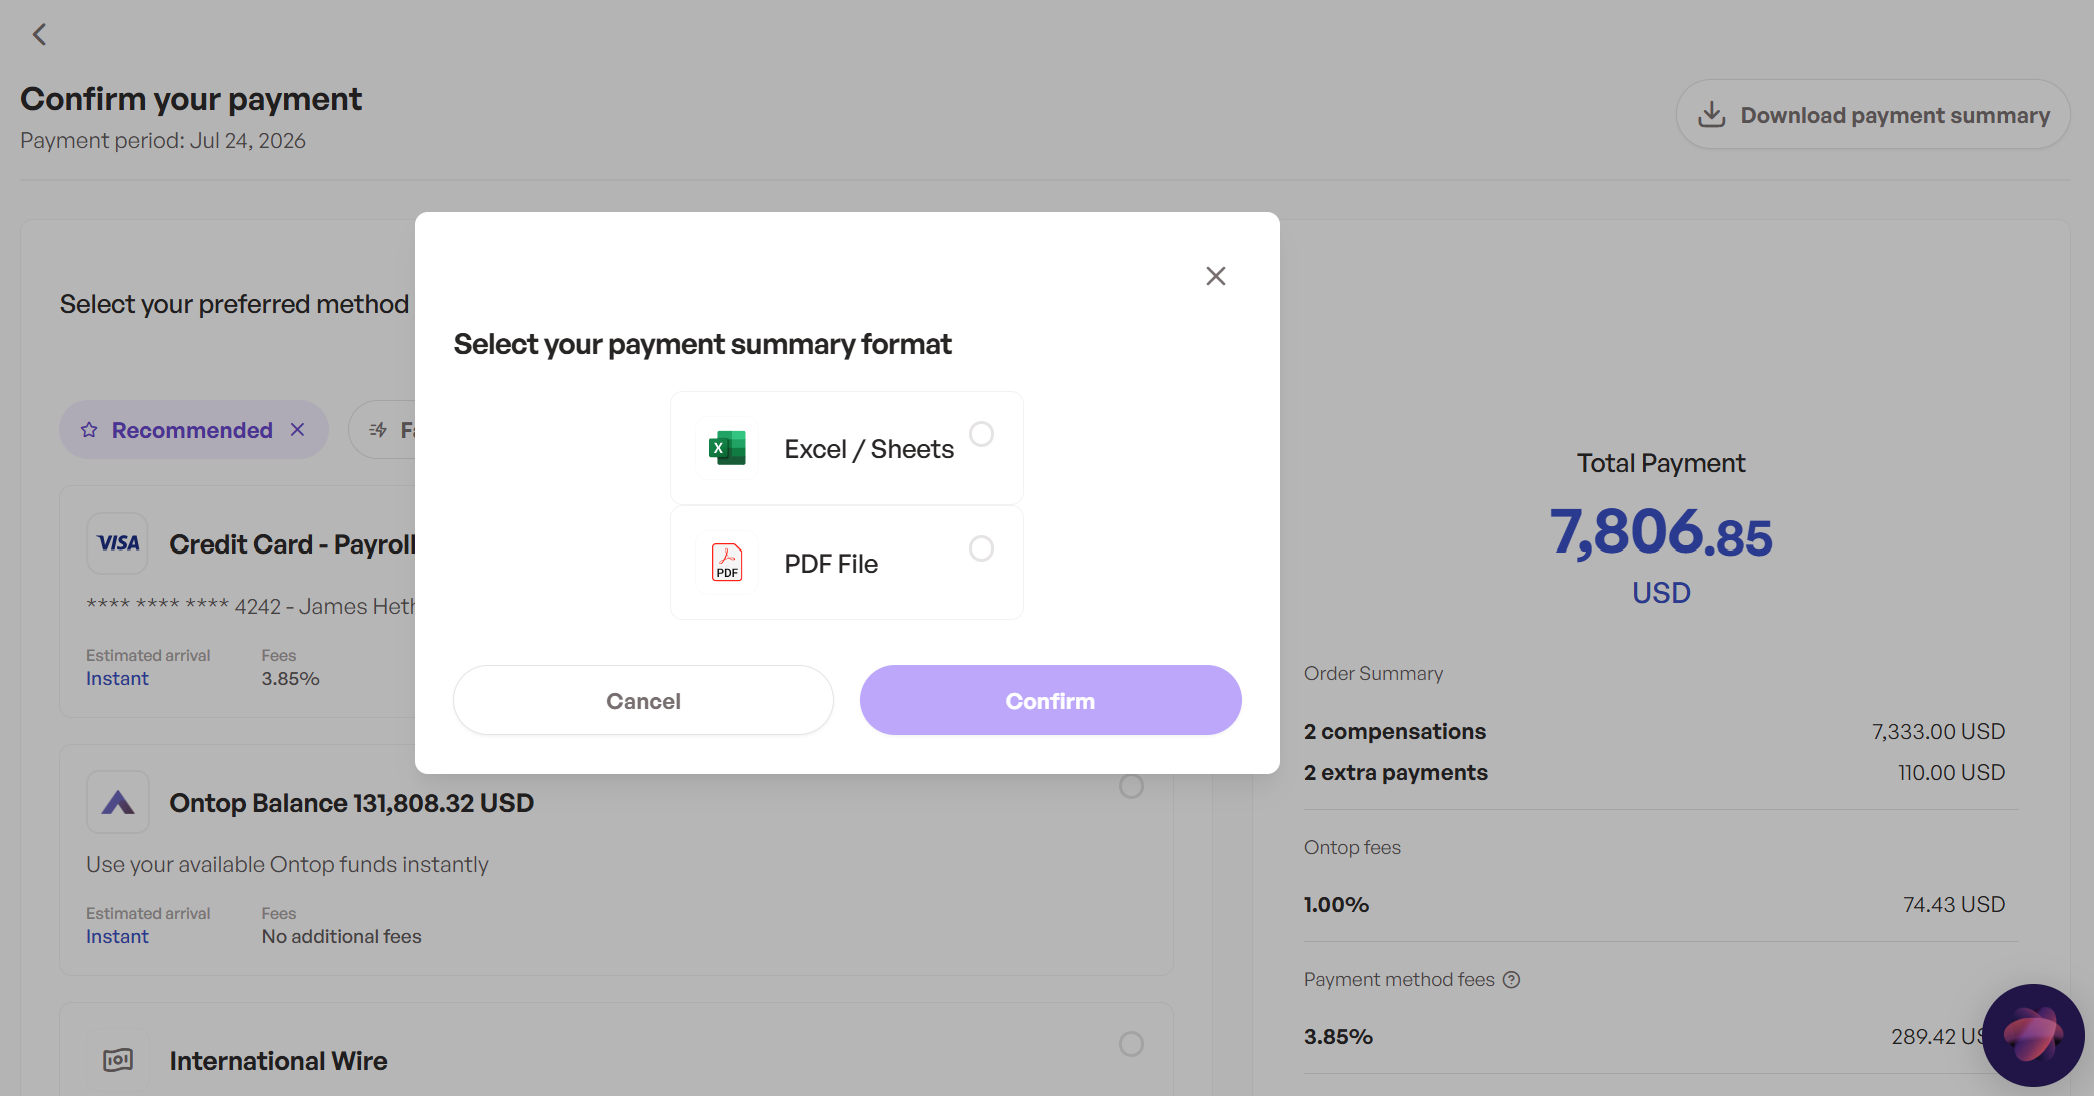This screenshot has height=1096, width=2094.
Task: Click the Recommended star filter tab
Action: pos(176,430)
